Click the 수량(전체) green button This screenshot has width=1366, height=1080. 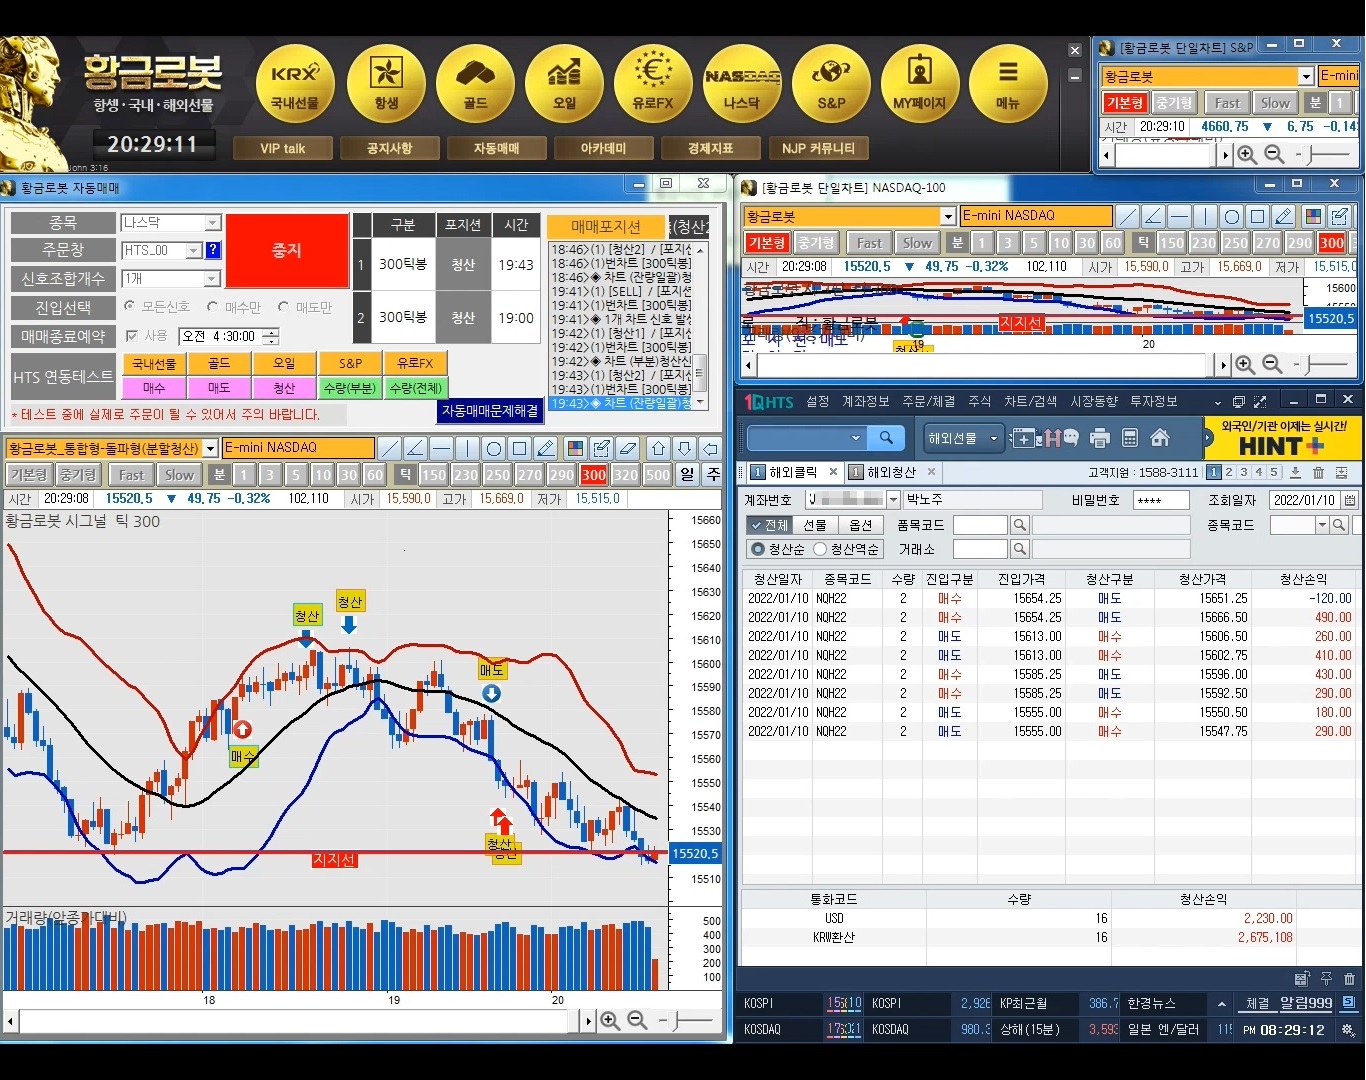click(415, 387)
